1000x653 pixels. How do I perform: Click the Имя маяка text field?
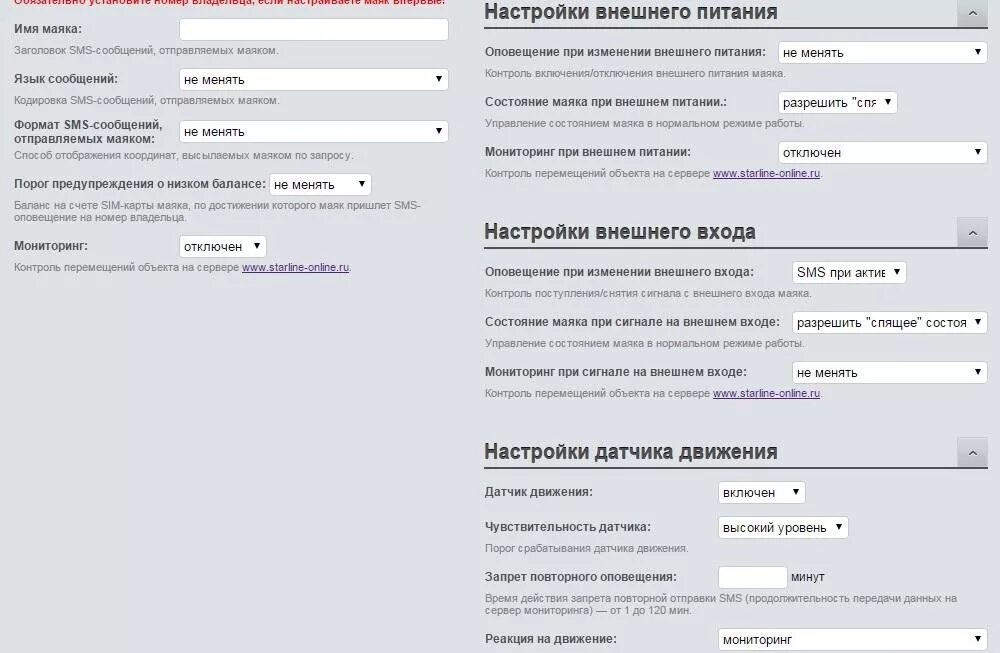[314, 29]
